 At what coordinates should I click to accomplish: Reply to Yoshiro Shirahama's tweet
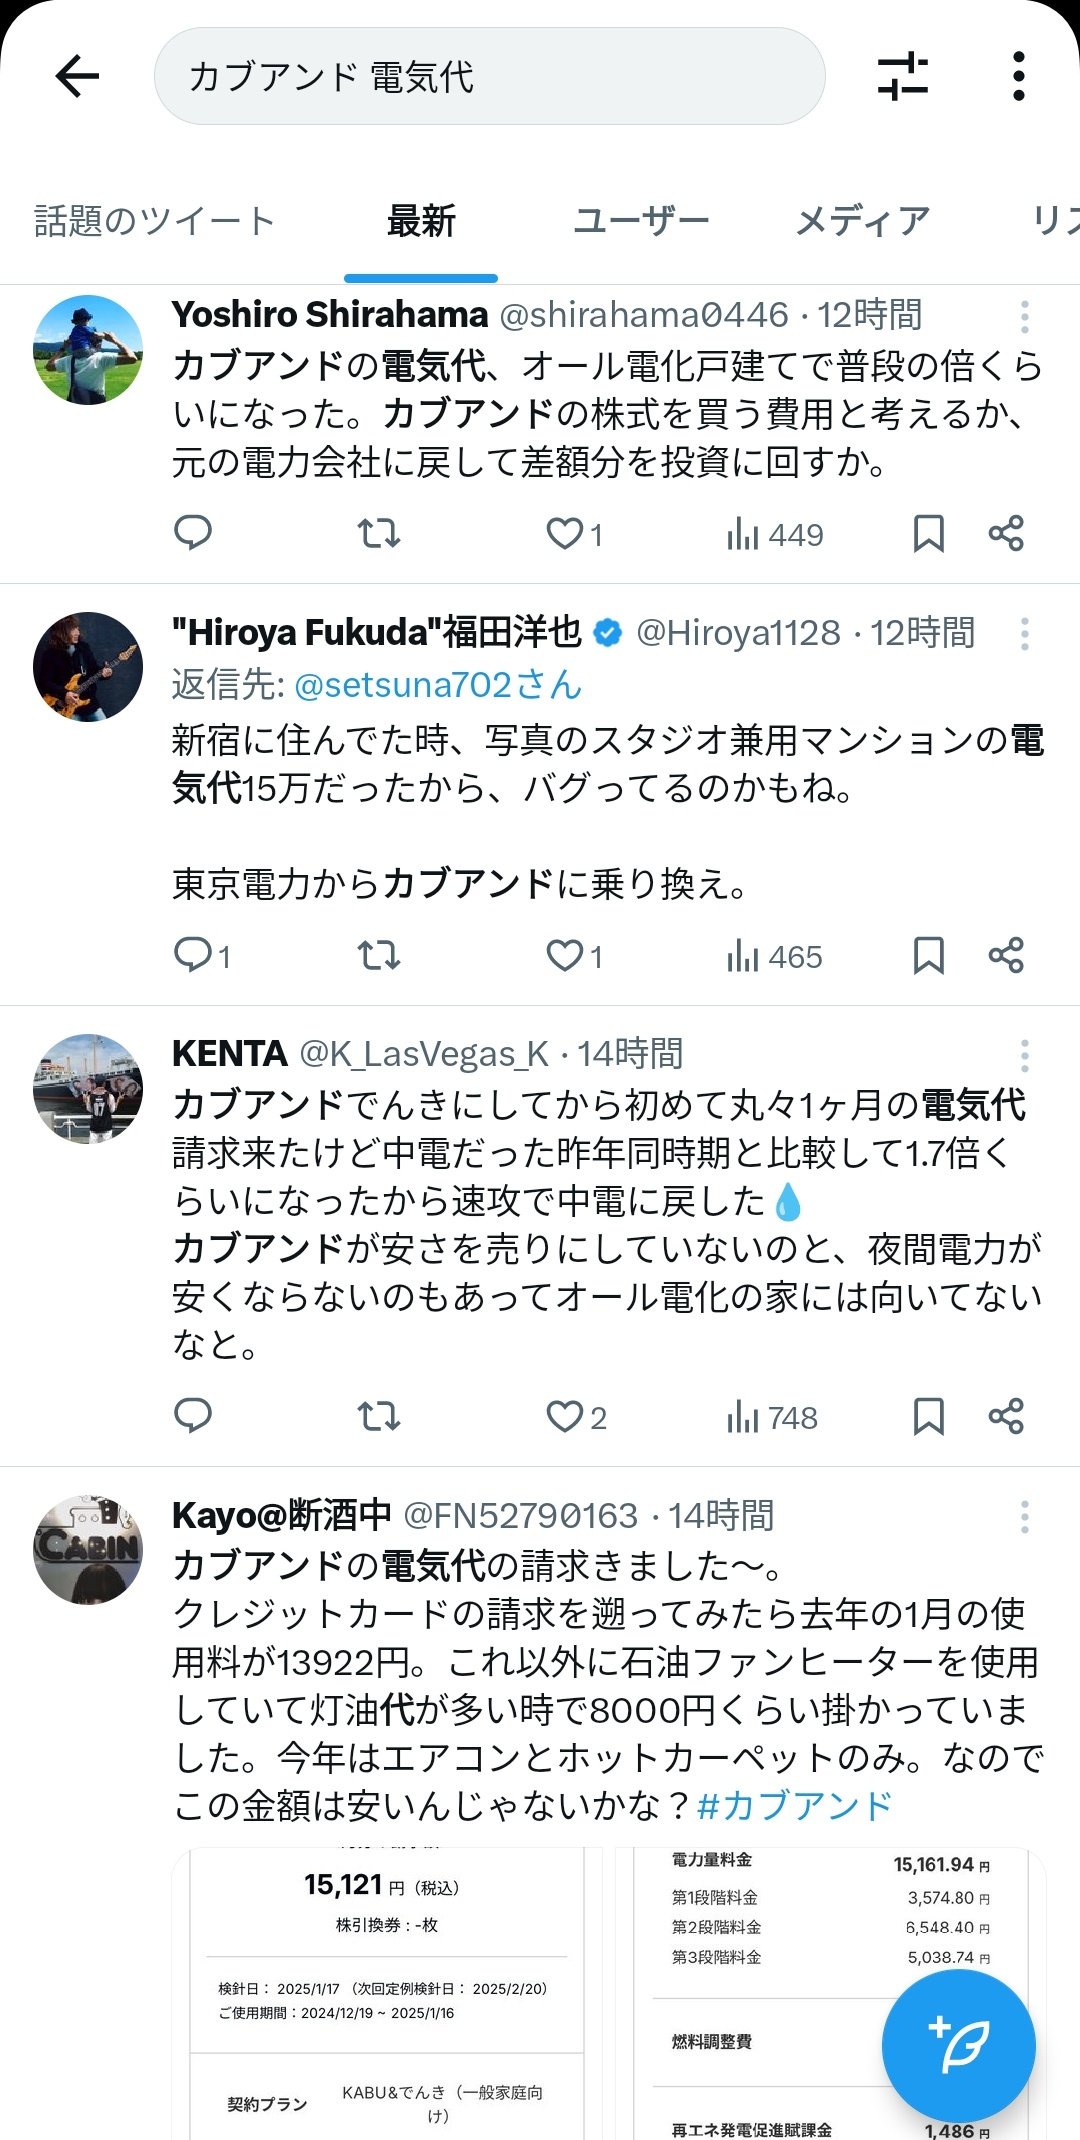[x=193, y=533]
